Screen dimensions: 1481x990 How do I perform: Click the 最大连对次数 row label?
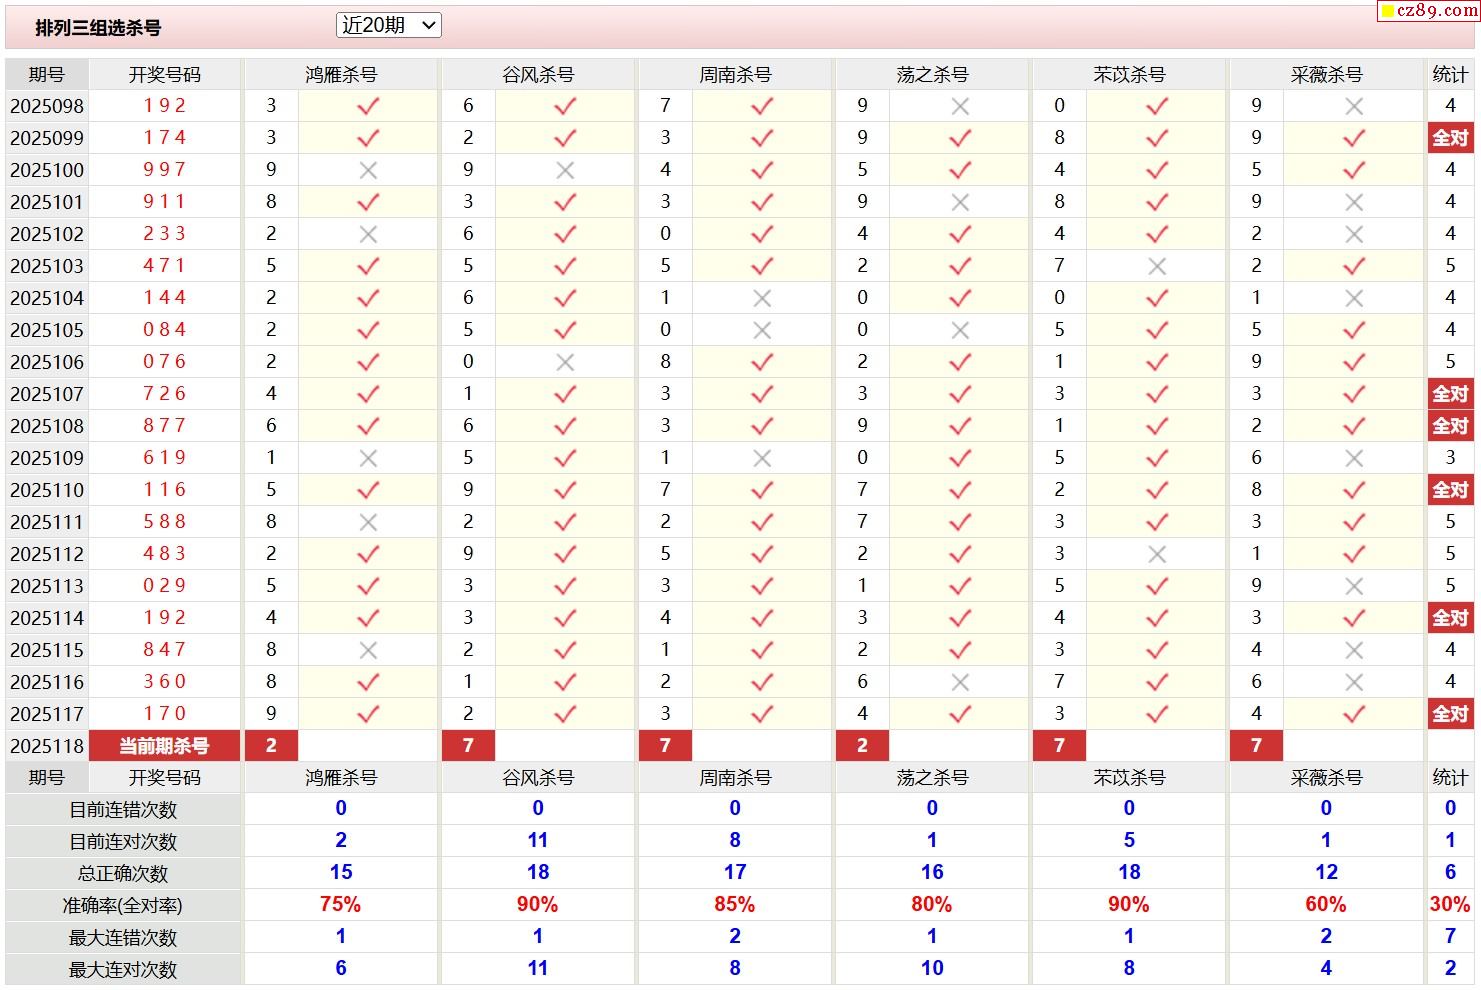(x=123, y=970)
